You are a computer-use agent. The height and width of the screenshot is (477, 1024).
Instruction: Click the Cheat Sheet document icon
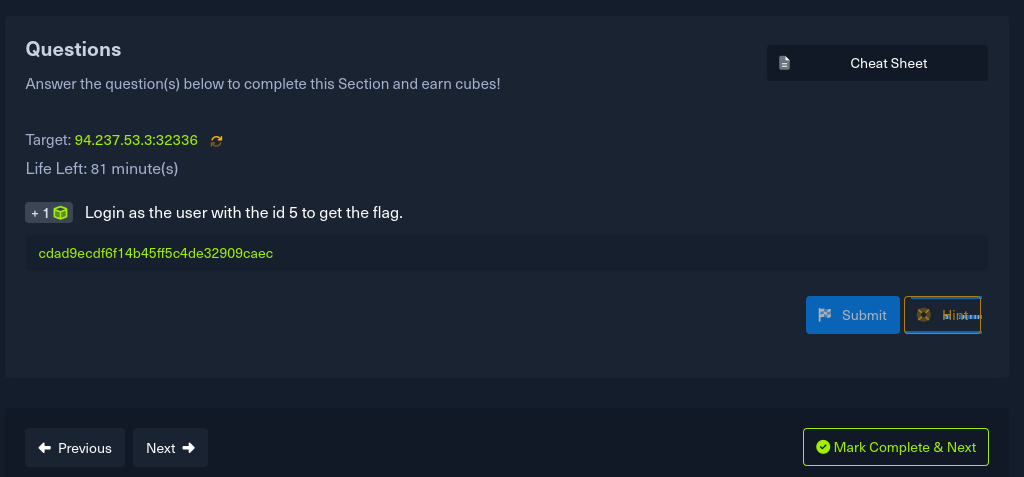[x=785, y=63]
